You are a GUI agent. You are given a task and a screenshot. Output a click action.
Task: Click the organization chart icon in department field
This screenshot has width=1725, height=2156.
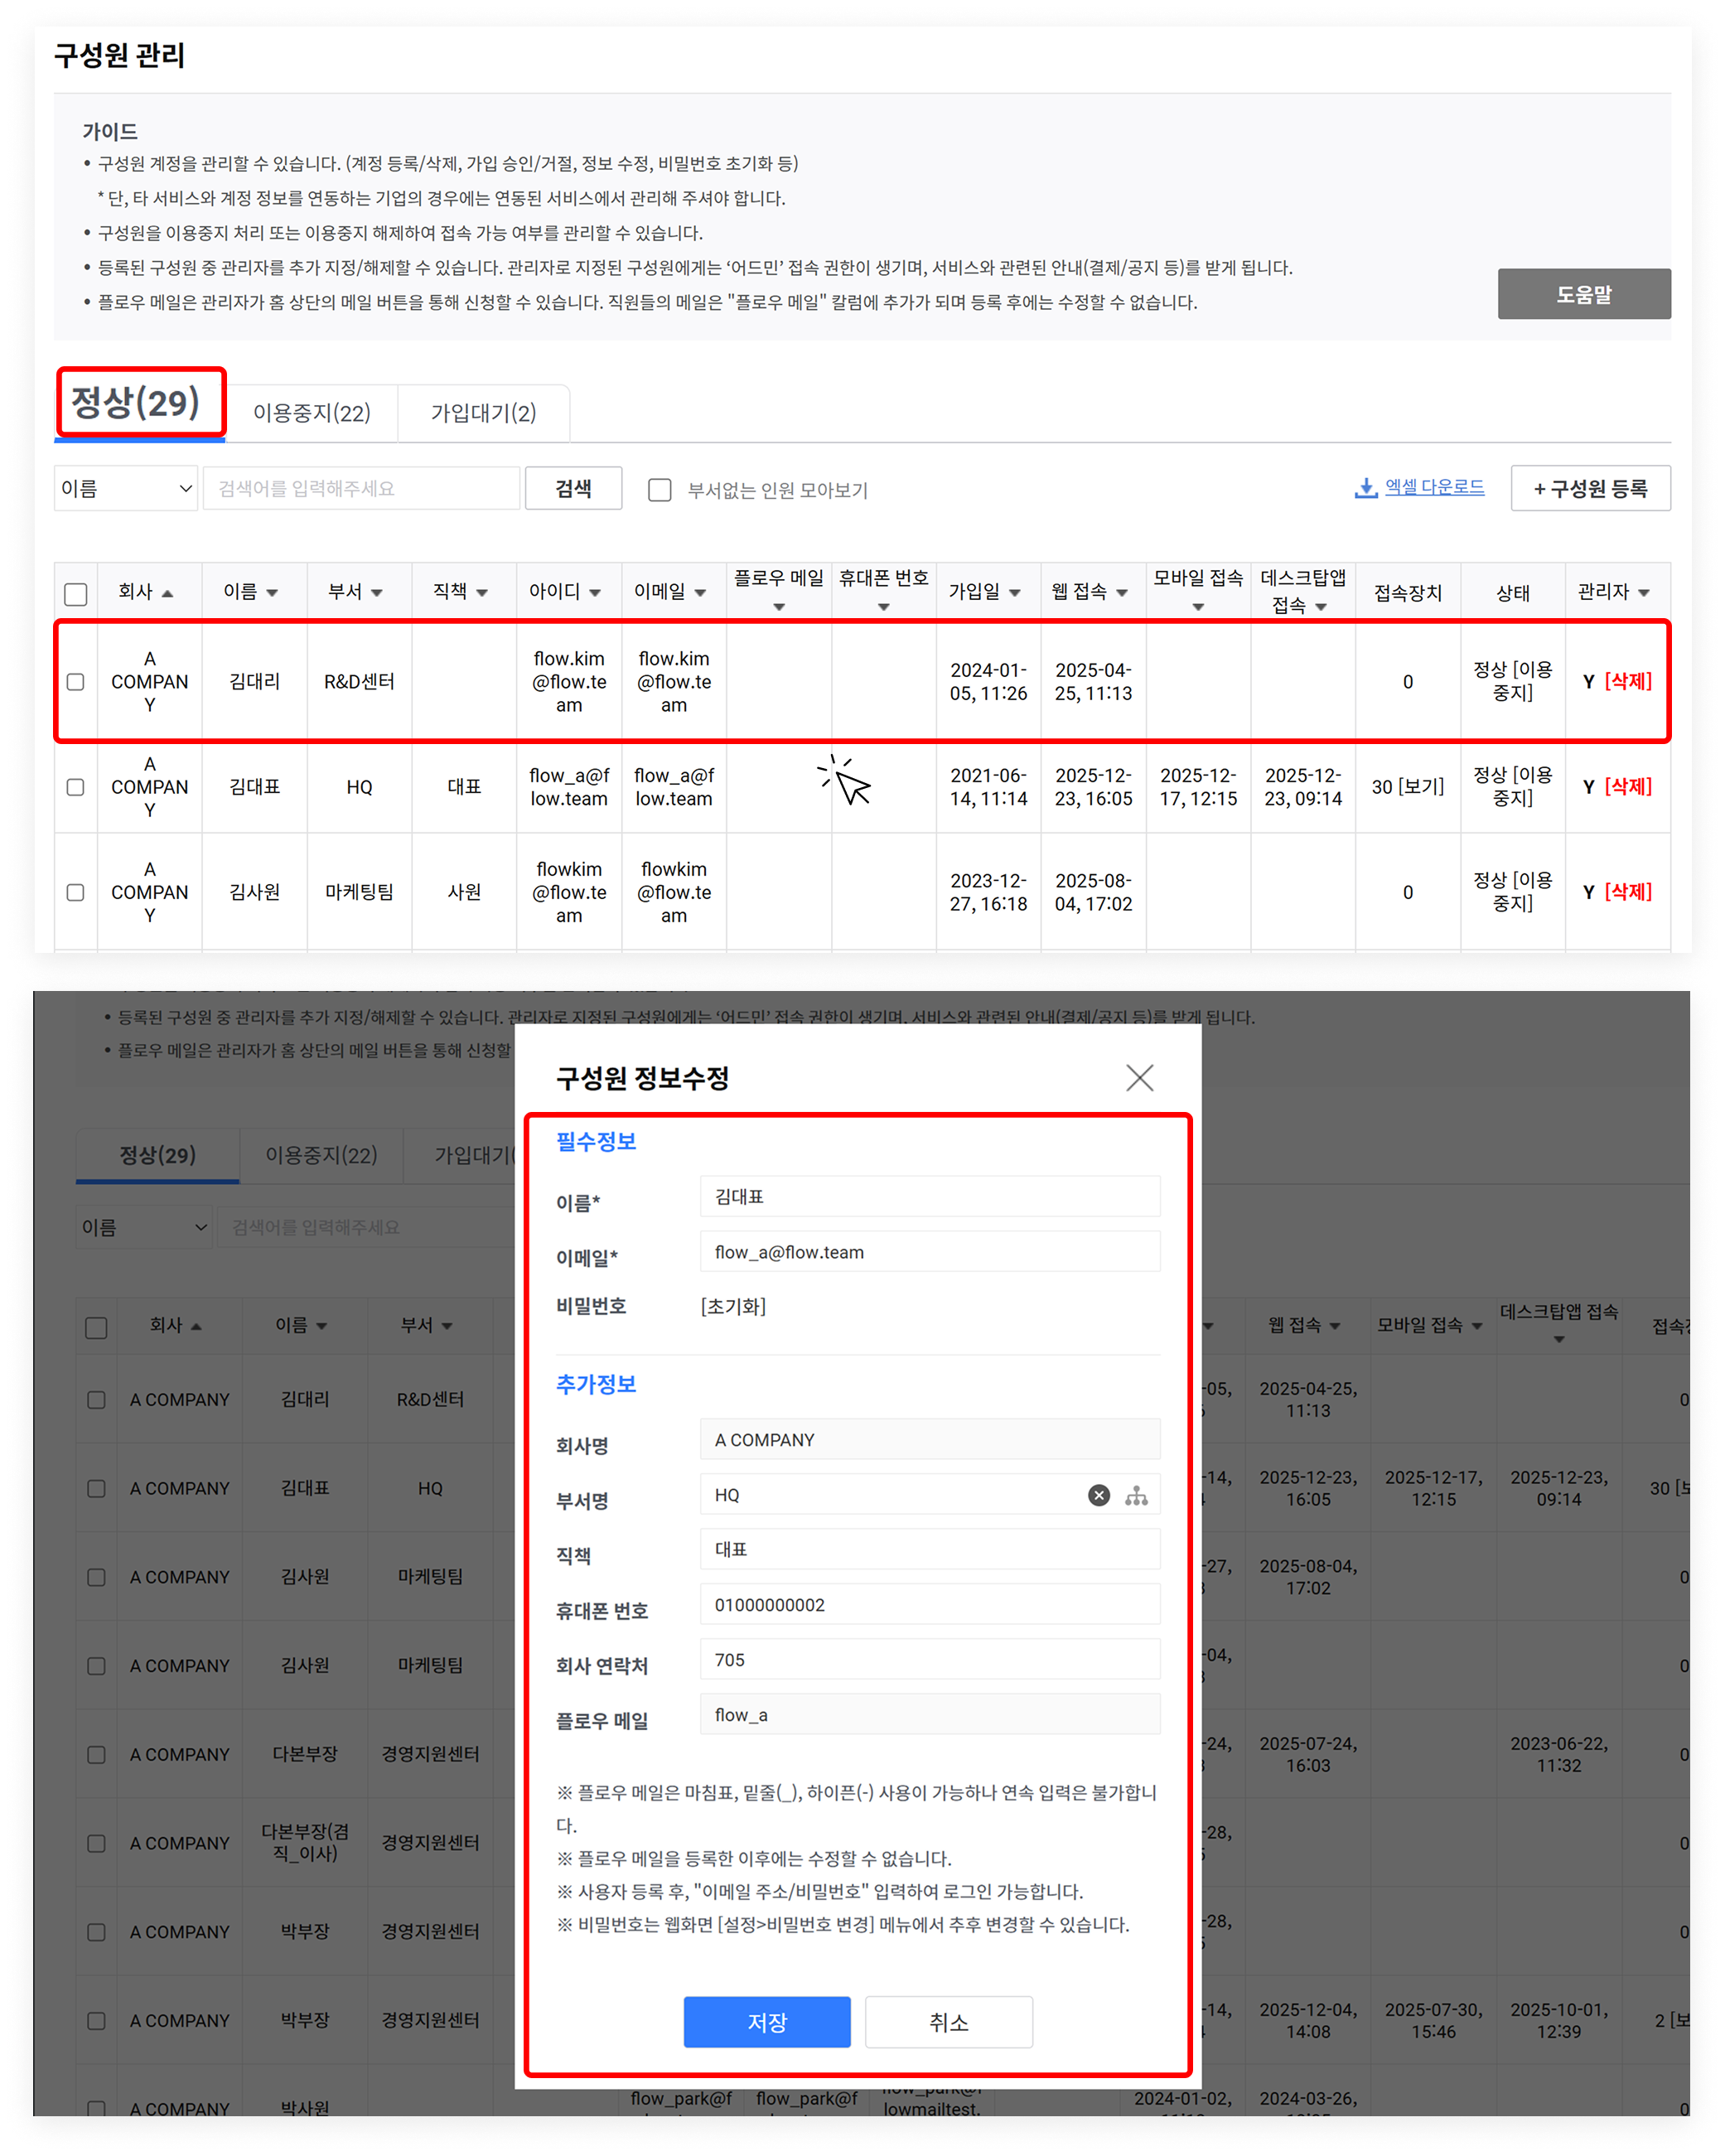coord(1136,1496)
